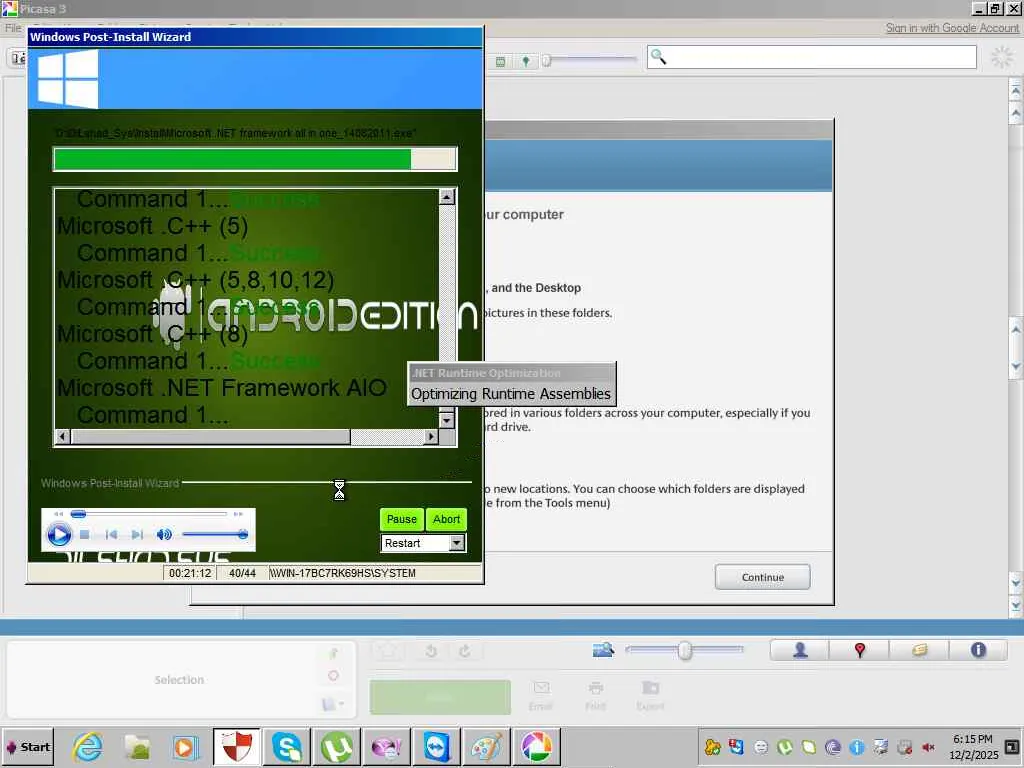Open Skype from the taskbar
The image size is (1024, 768).
click(287, 747)
